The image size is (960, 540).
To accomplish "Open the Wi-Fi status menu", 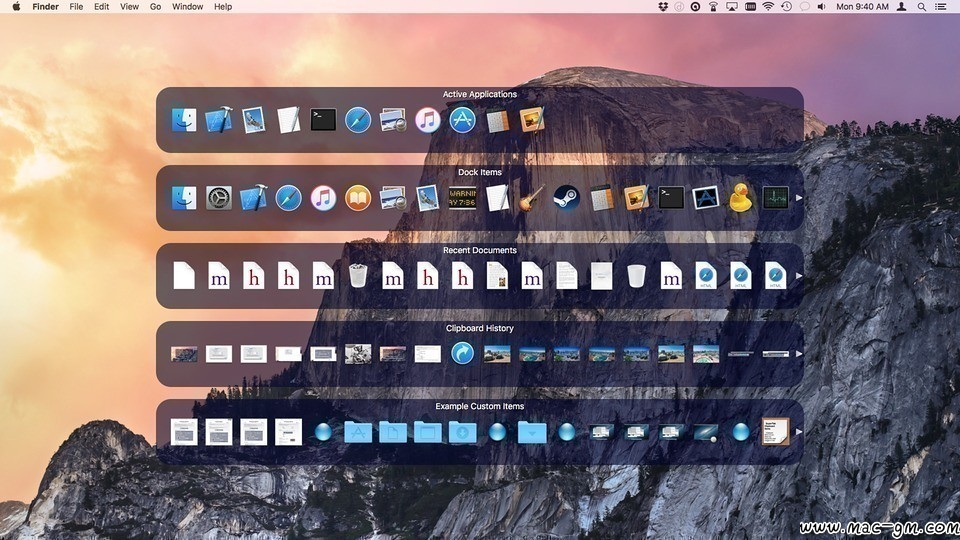I will pyautogui.click(x=768, y=7).
